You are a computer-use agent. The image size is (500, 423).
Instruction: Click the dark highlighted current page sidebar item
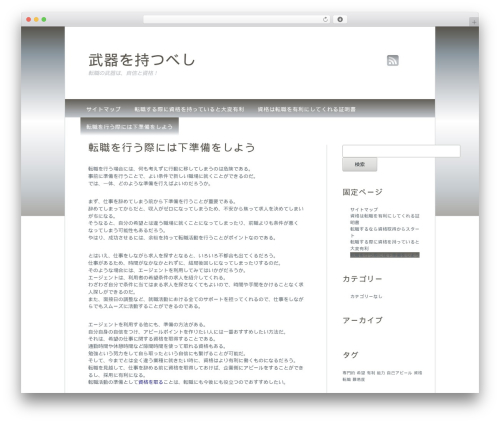tap(385, 255)
